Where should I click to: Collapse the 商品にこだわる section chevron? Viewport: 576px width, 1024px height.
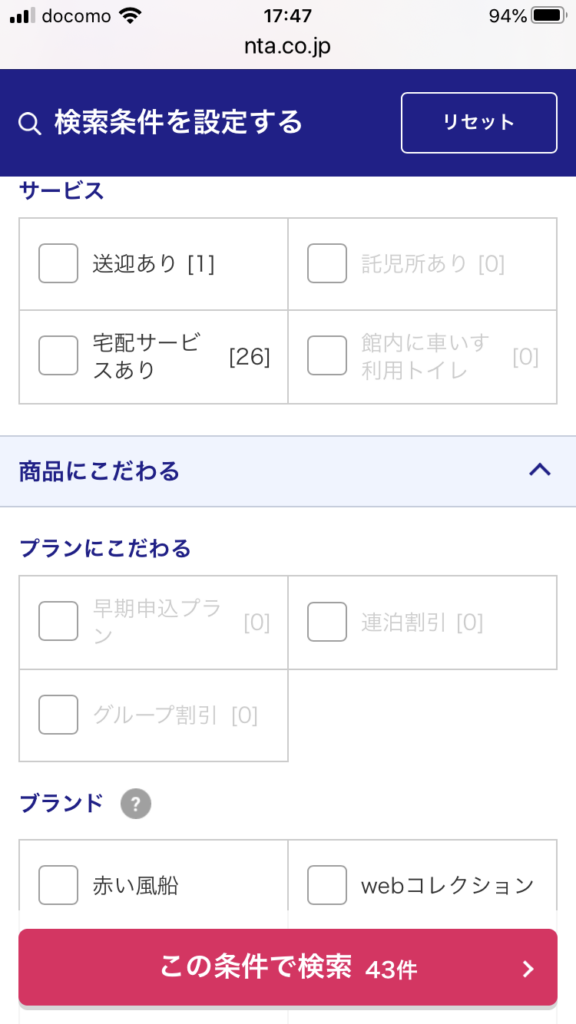tap(540, 470)
